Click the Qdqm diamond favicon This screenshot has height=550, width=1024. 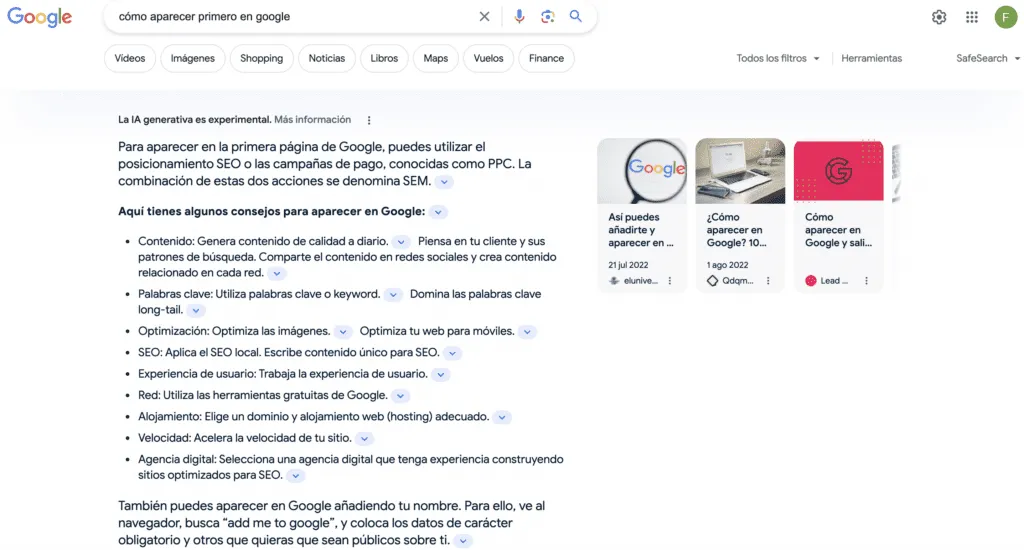[712, 281]
